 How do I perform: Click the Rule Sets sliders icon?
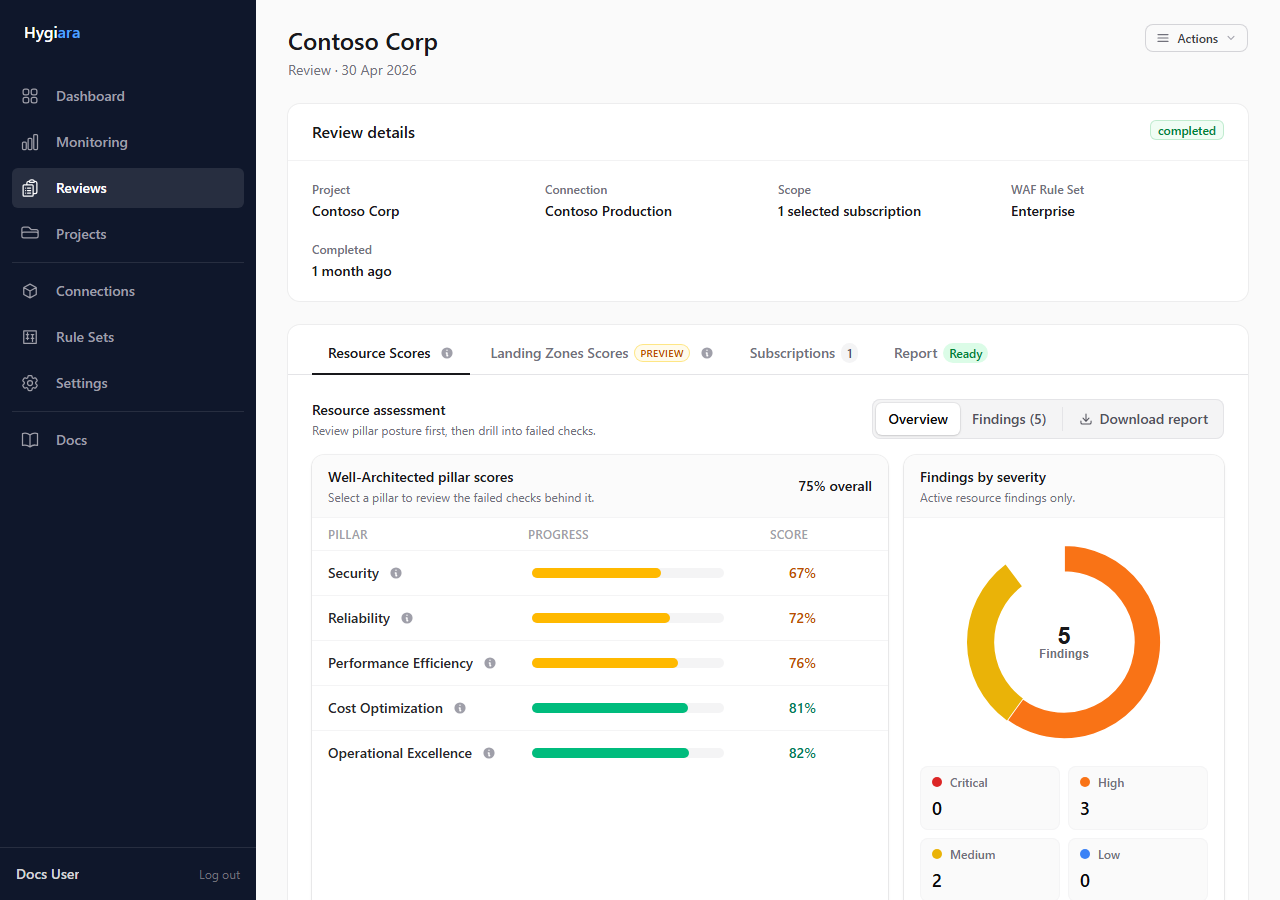pyautogui.click(x=30, y=337)
